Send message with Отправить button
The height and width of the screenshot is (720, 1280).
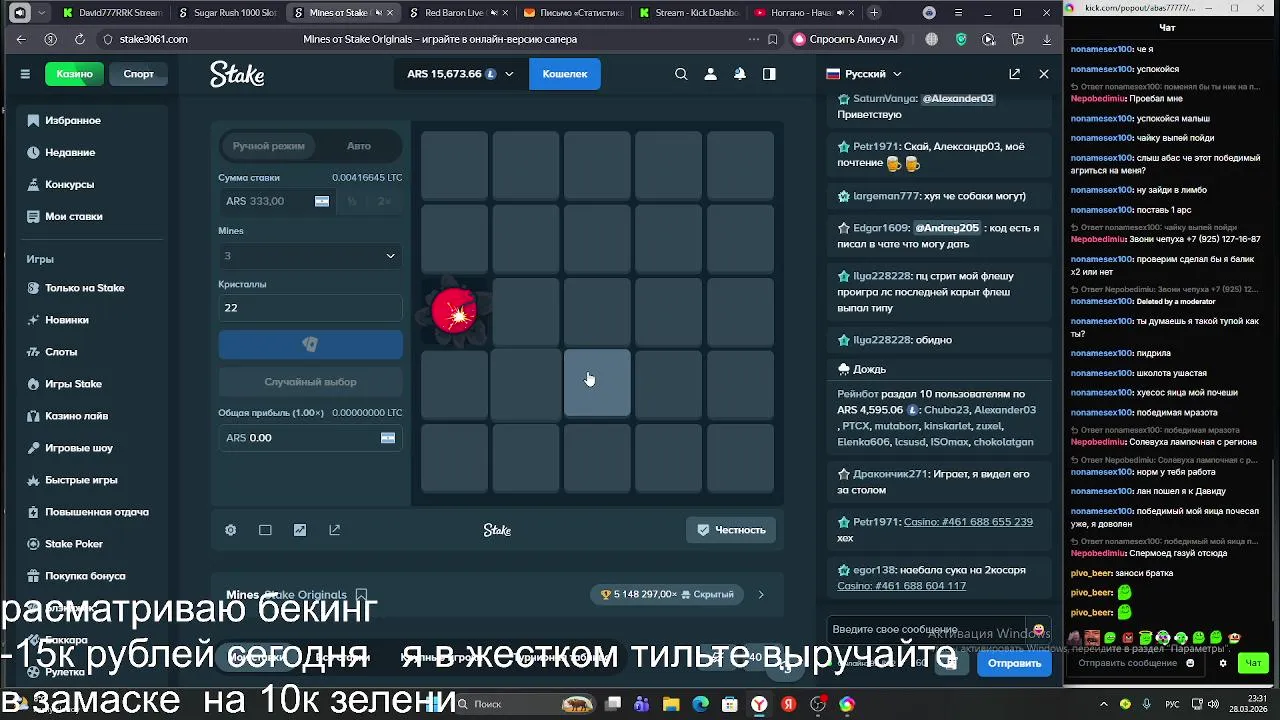1014,663
